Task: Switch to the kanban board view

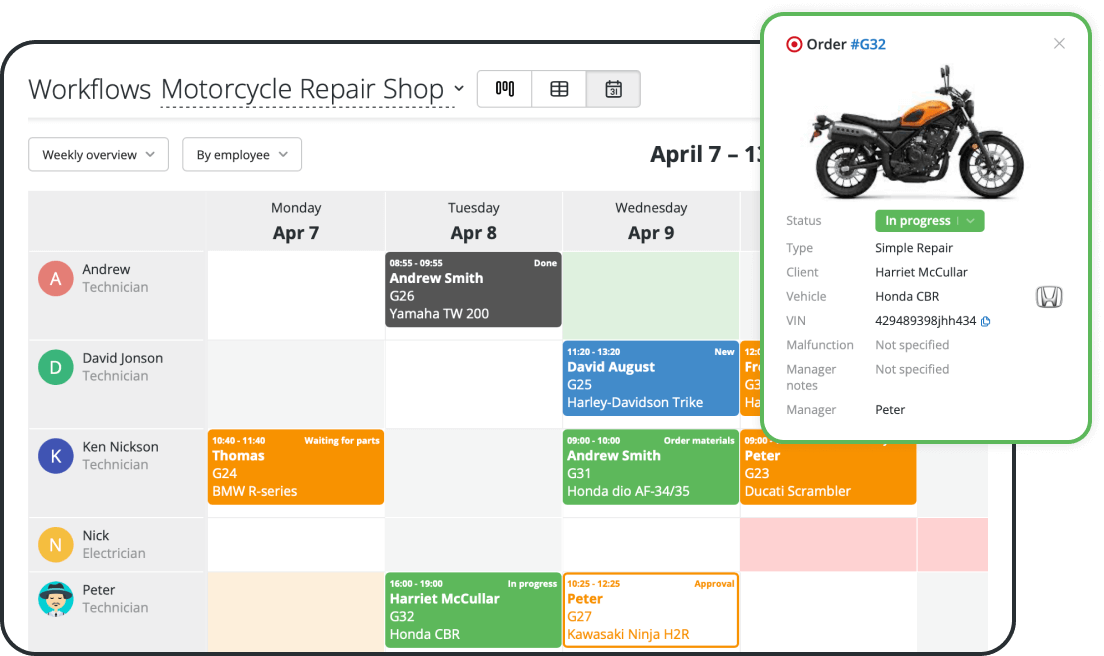Action: pyautogui.click(x=504, y=89)
